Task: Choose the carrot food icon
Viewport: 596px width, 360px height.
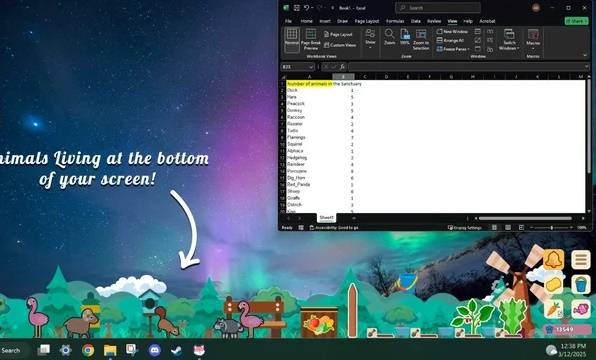Action: pos(553,309)
